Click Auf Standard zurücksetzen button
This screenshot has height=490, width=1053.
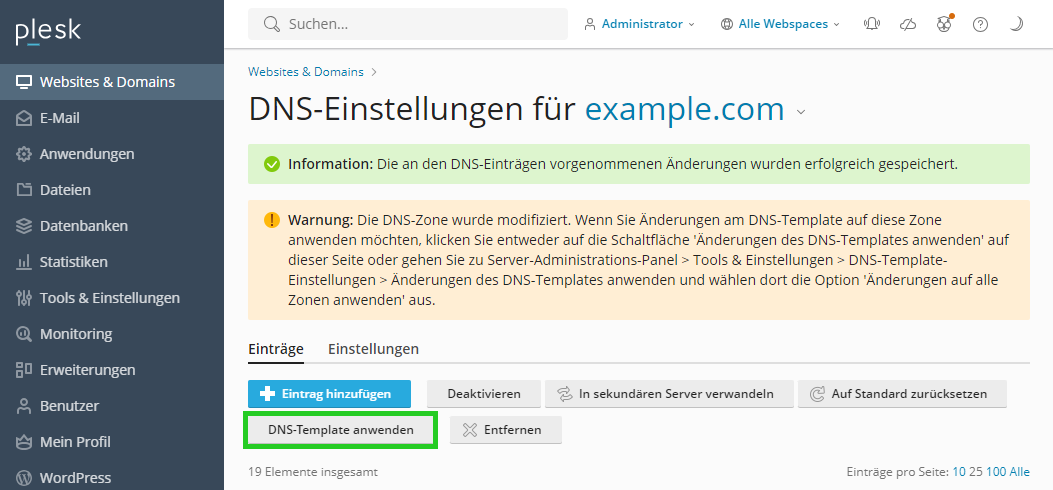[902, 394]
